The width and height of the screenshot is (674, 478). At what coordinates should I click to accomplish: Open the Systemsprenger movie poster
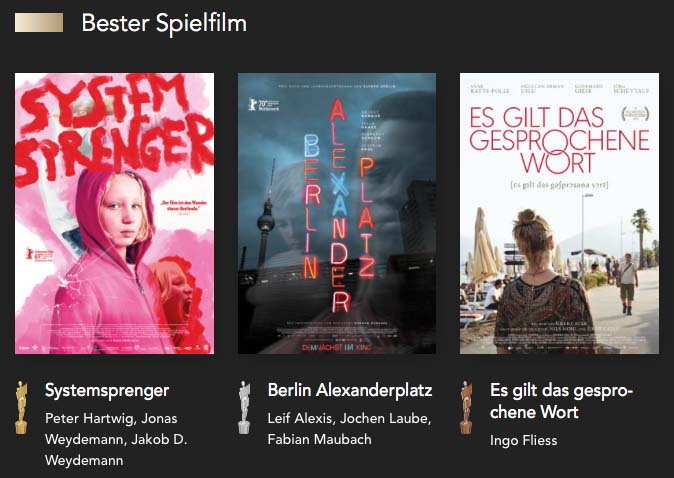click(x=114, y=213)
